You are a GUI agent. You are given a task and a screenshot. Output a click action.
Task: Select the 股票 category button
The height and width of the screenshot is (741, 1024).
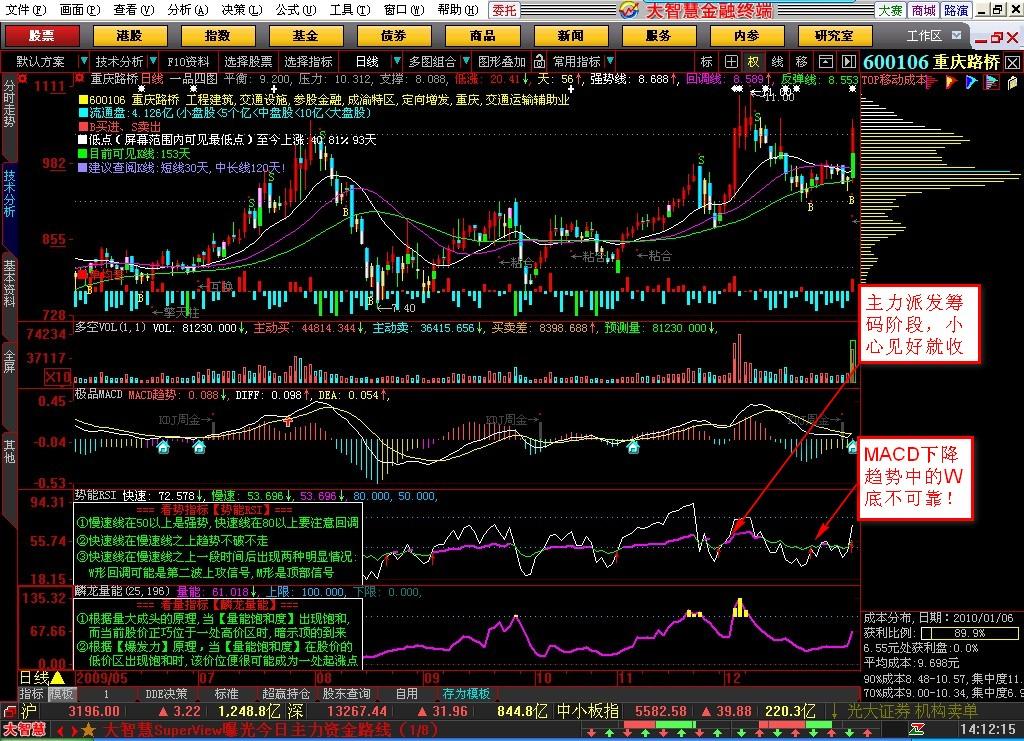[41, 36]
